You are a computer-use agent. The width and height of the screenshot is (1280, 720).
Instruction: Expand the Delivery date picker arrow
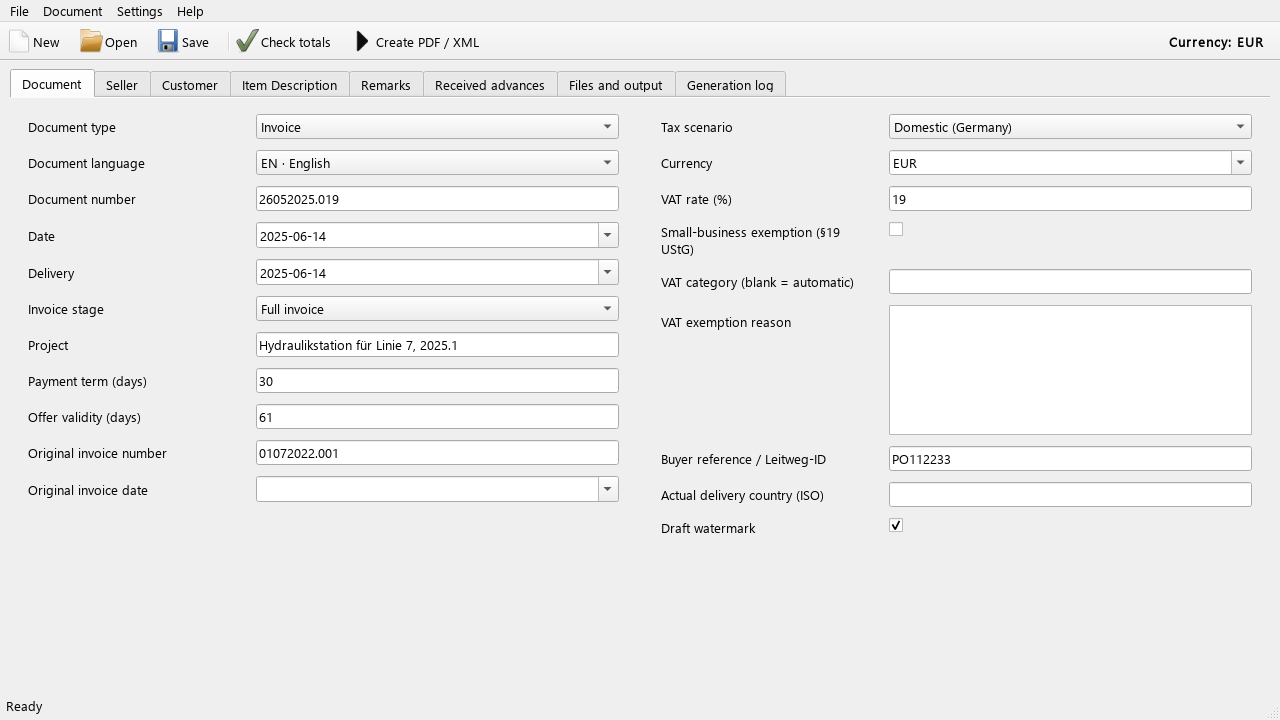point(608,273)
